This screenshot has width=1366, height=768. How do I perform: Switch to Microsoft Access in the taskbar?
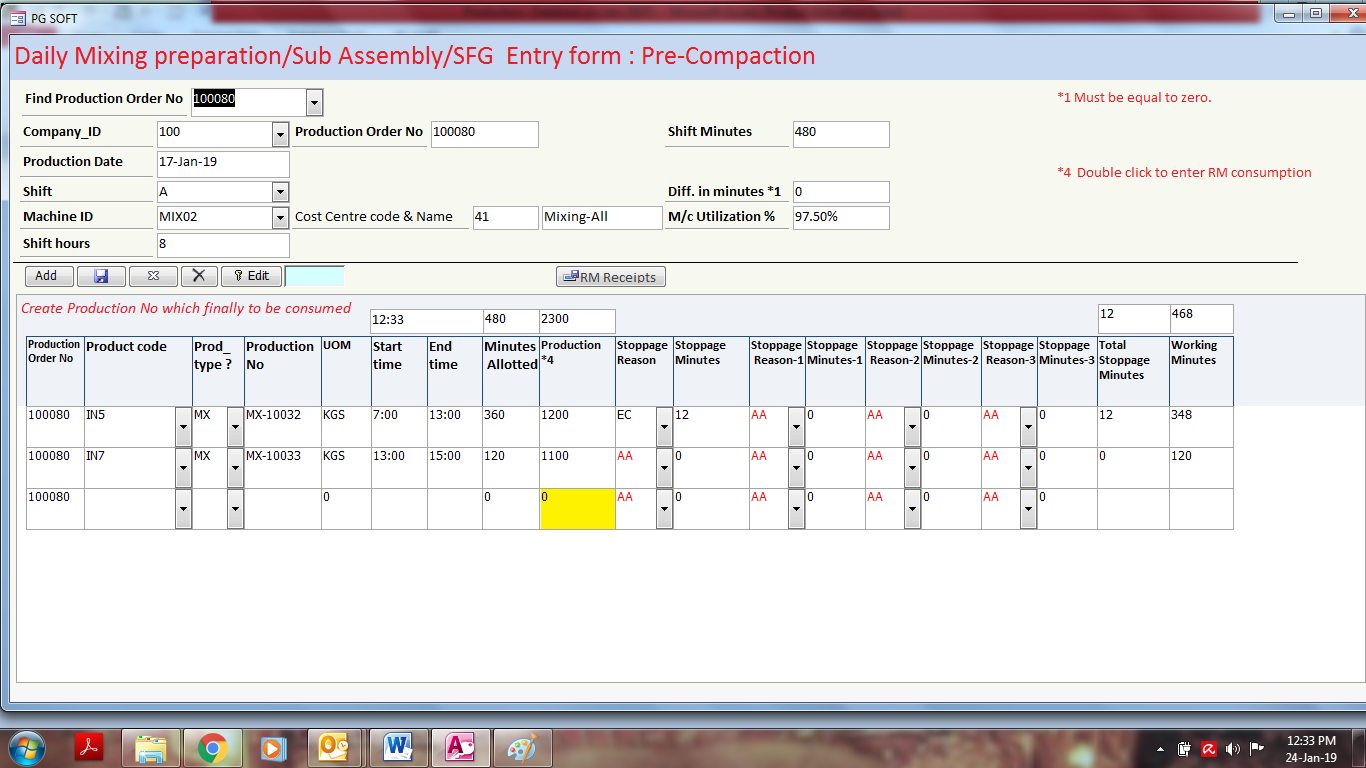click(459, 748)
